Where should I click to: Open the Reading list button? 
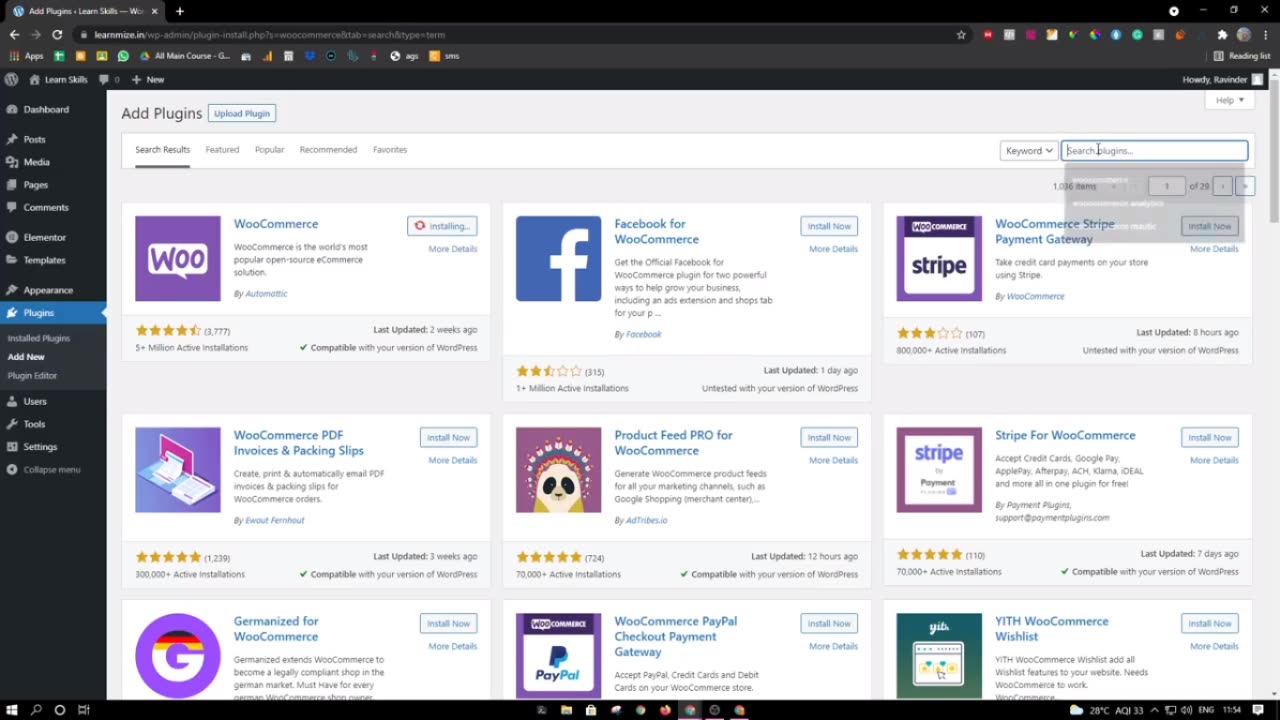click(x=1243, y=56)
